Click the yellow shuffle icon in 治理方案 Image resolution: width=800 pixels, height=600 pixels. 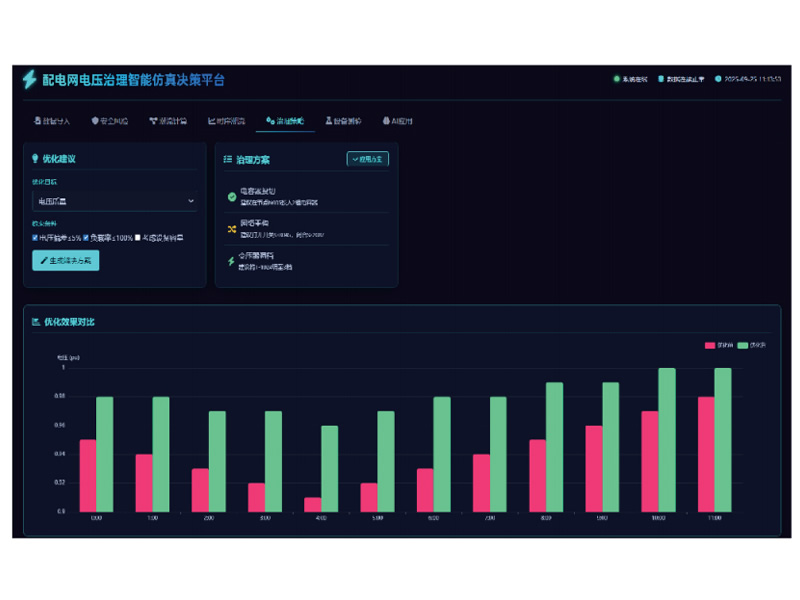(x=231, y=229)
